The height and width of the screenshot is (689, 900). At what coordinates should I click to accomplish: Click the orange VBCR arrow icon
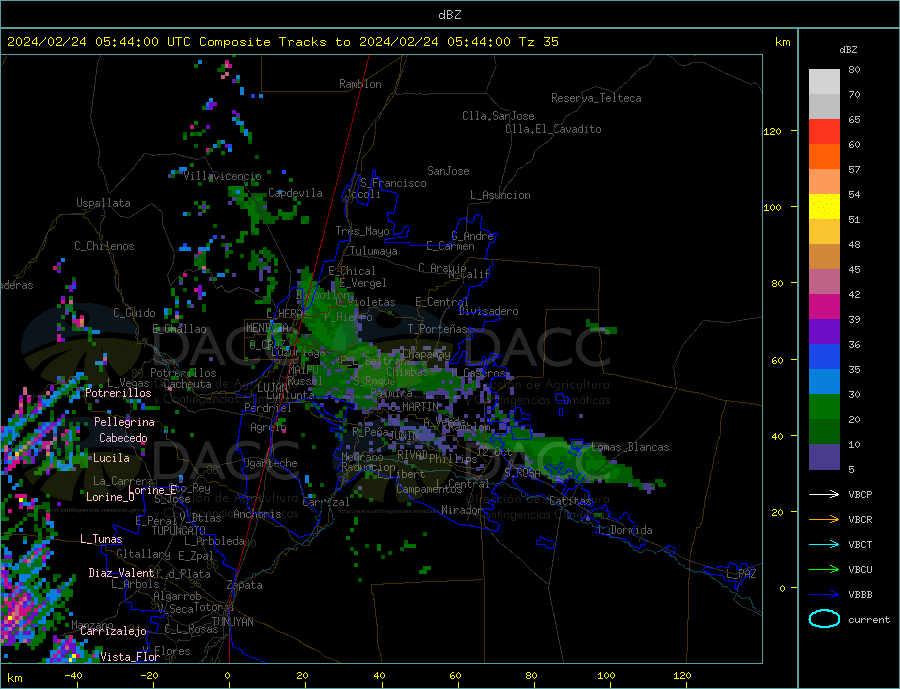[825, 520]
